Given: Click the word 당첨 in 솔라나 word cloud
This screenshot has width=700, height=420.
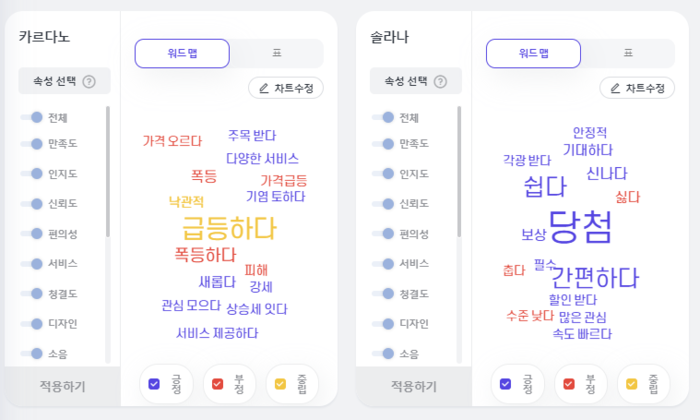Looking at the screenshot, I should pos(580,227).
